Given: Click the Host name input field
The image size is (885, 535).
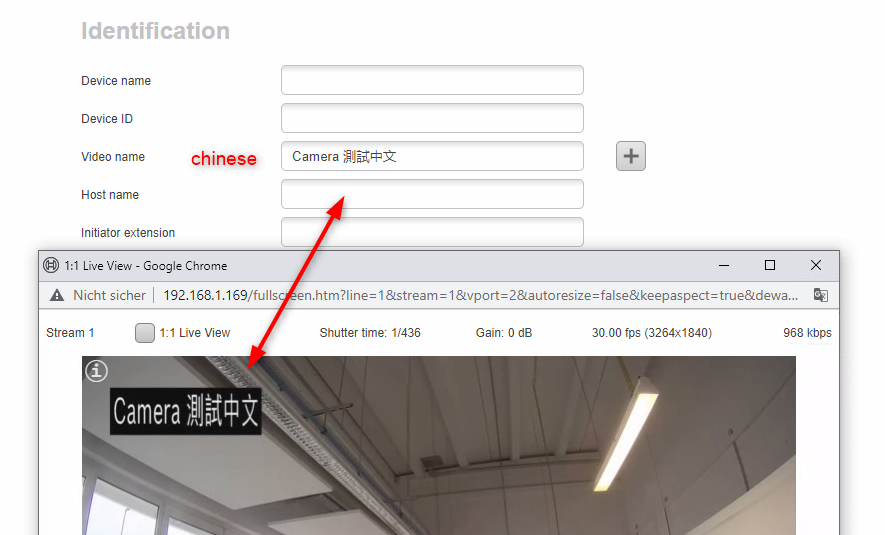Looking at the screenshot, I should pyautogui.click(x=432, y=194).
